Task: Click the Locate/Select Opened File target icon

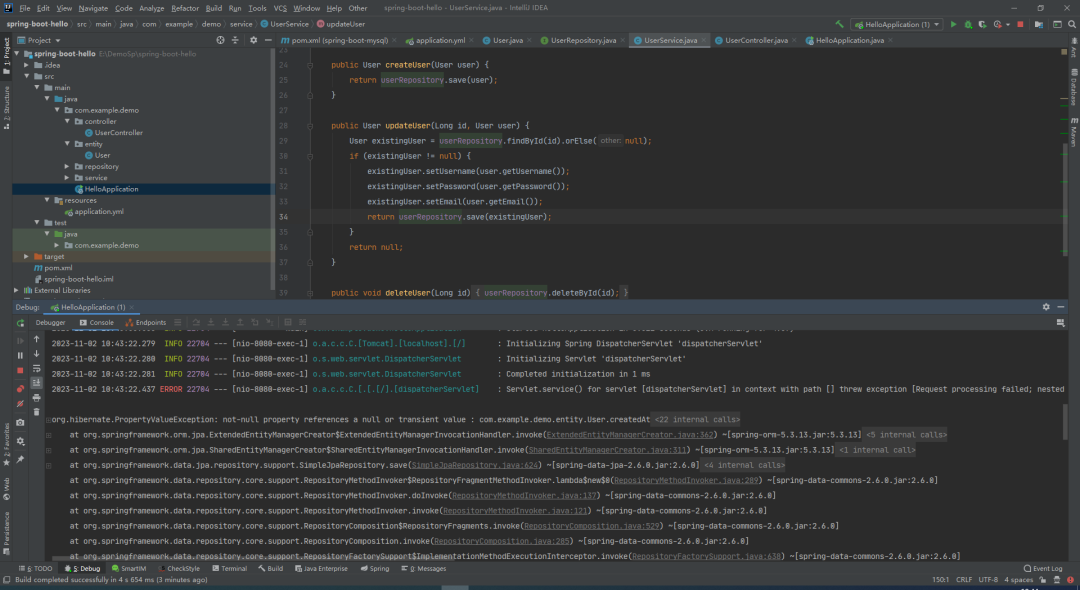Action: [x=220, y=40]
